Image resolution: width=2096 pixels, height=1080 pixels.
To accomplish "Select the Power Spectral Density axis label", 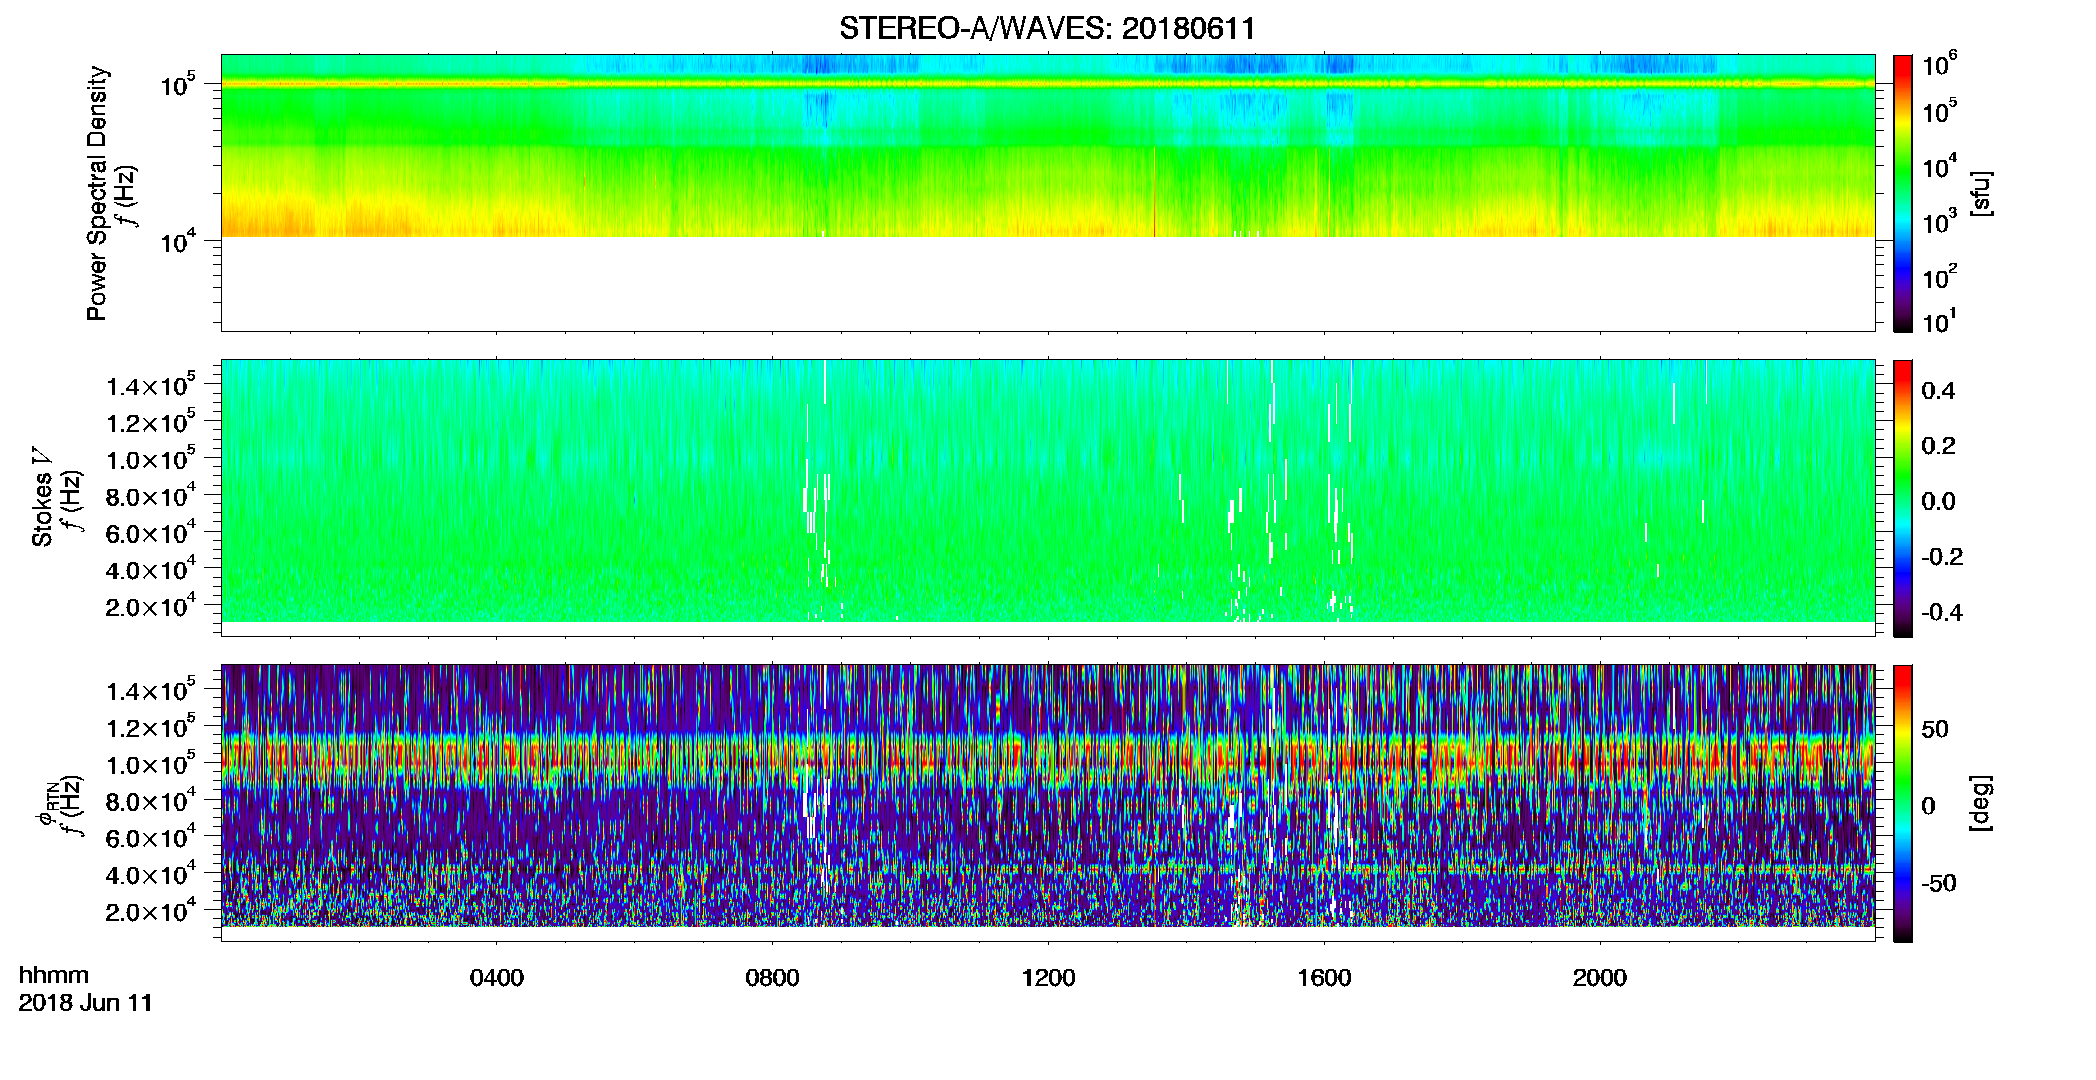I will [97, 193].
